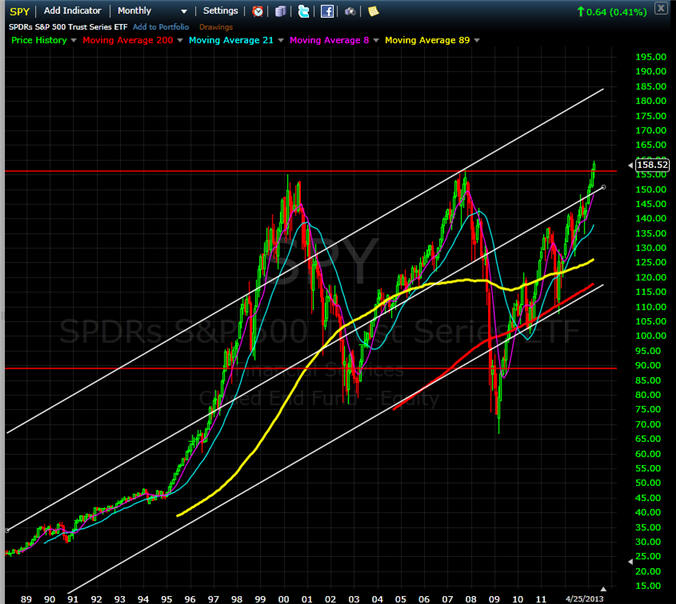
Task: Click the left arrow by the 158.52 price tag
Action: (x=631, y=165)
